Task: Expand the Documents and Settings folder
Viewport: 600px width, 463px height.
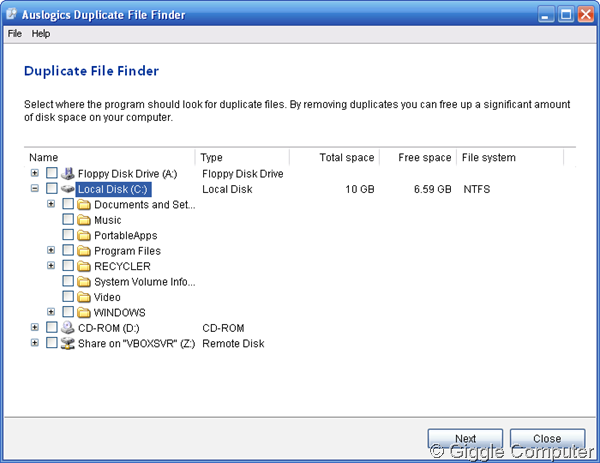Action: coord(51,204)
